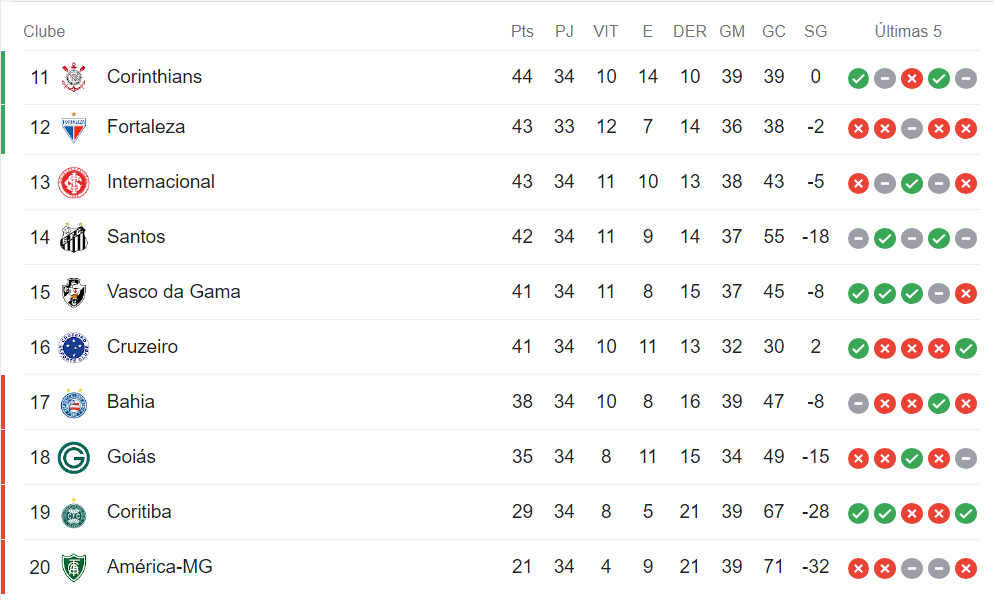Click the Fortaleza club crest
The width and height of the screenshot is (994, 600).
click(74, 127)
